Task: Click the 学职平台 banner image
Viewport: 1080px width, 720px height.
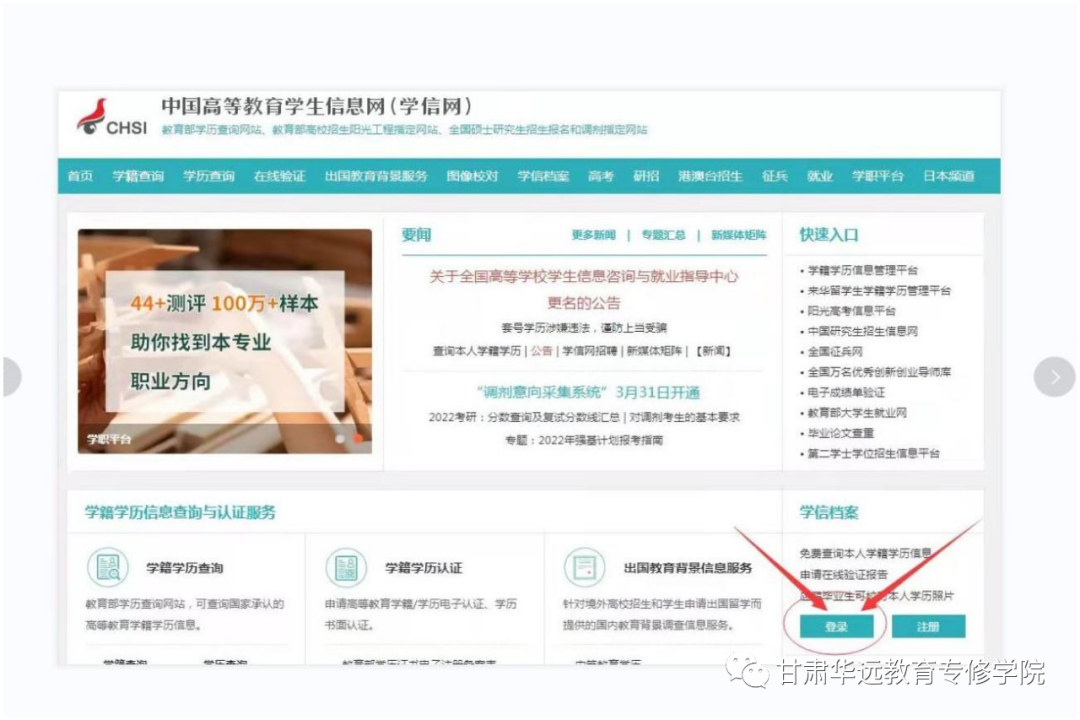Action: [x=224, y=340]
